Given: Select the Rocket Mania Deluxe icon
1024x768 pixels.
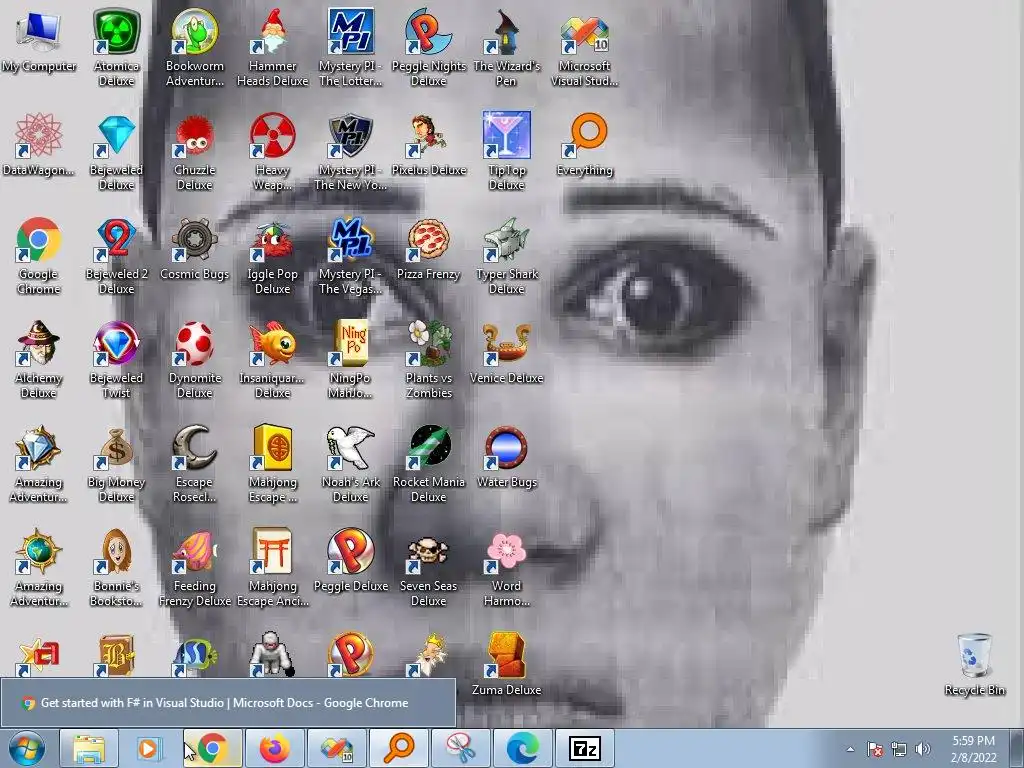Looking at the screenshot, I should coord(428,463).
